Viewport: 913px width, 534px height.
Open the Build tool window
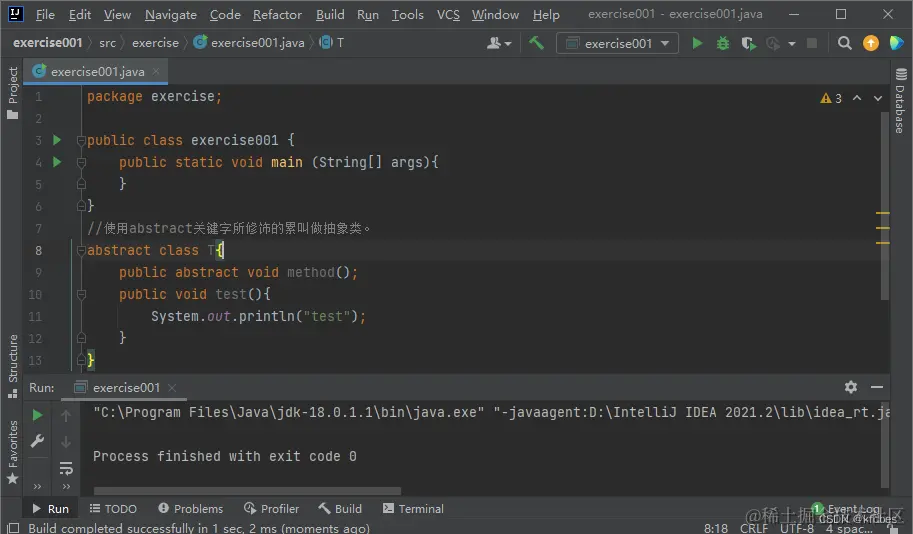click(340, 508)
